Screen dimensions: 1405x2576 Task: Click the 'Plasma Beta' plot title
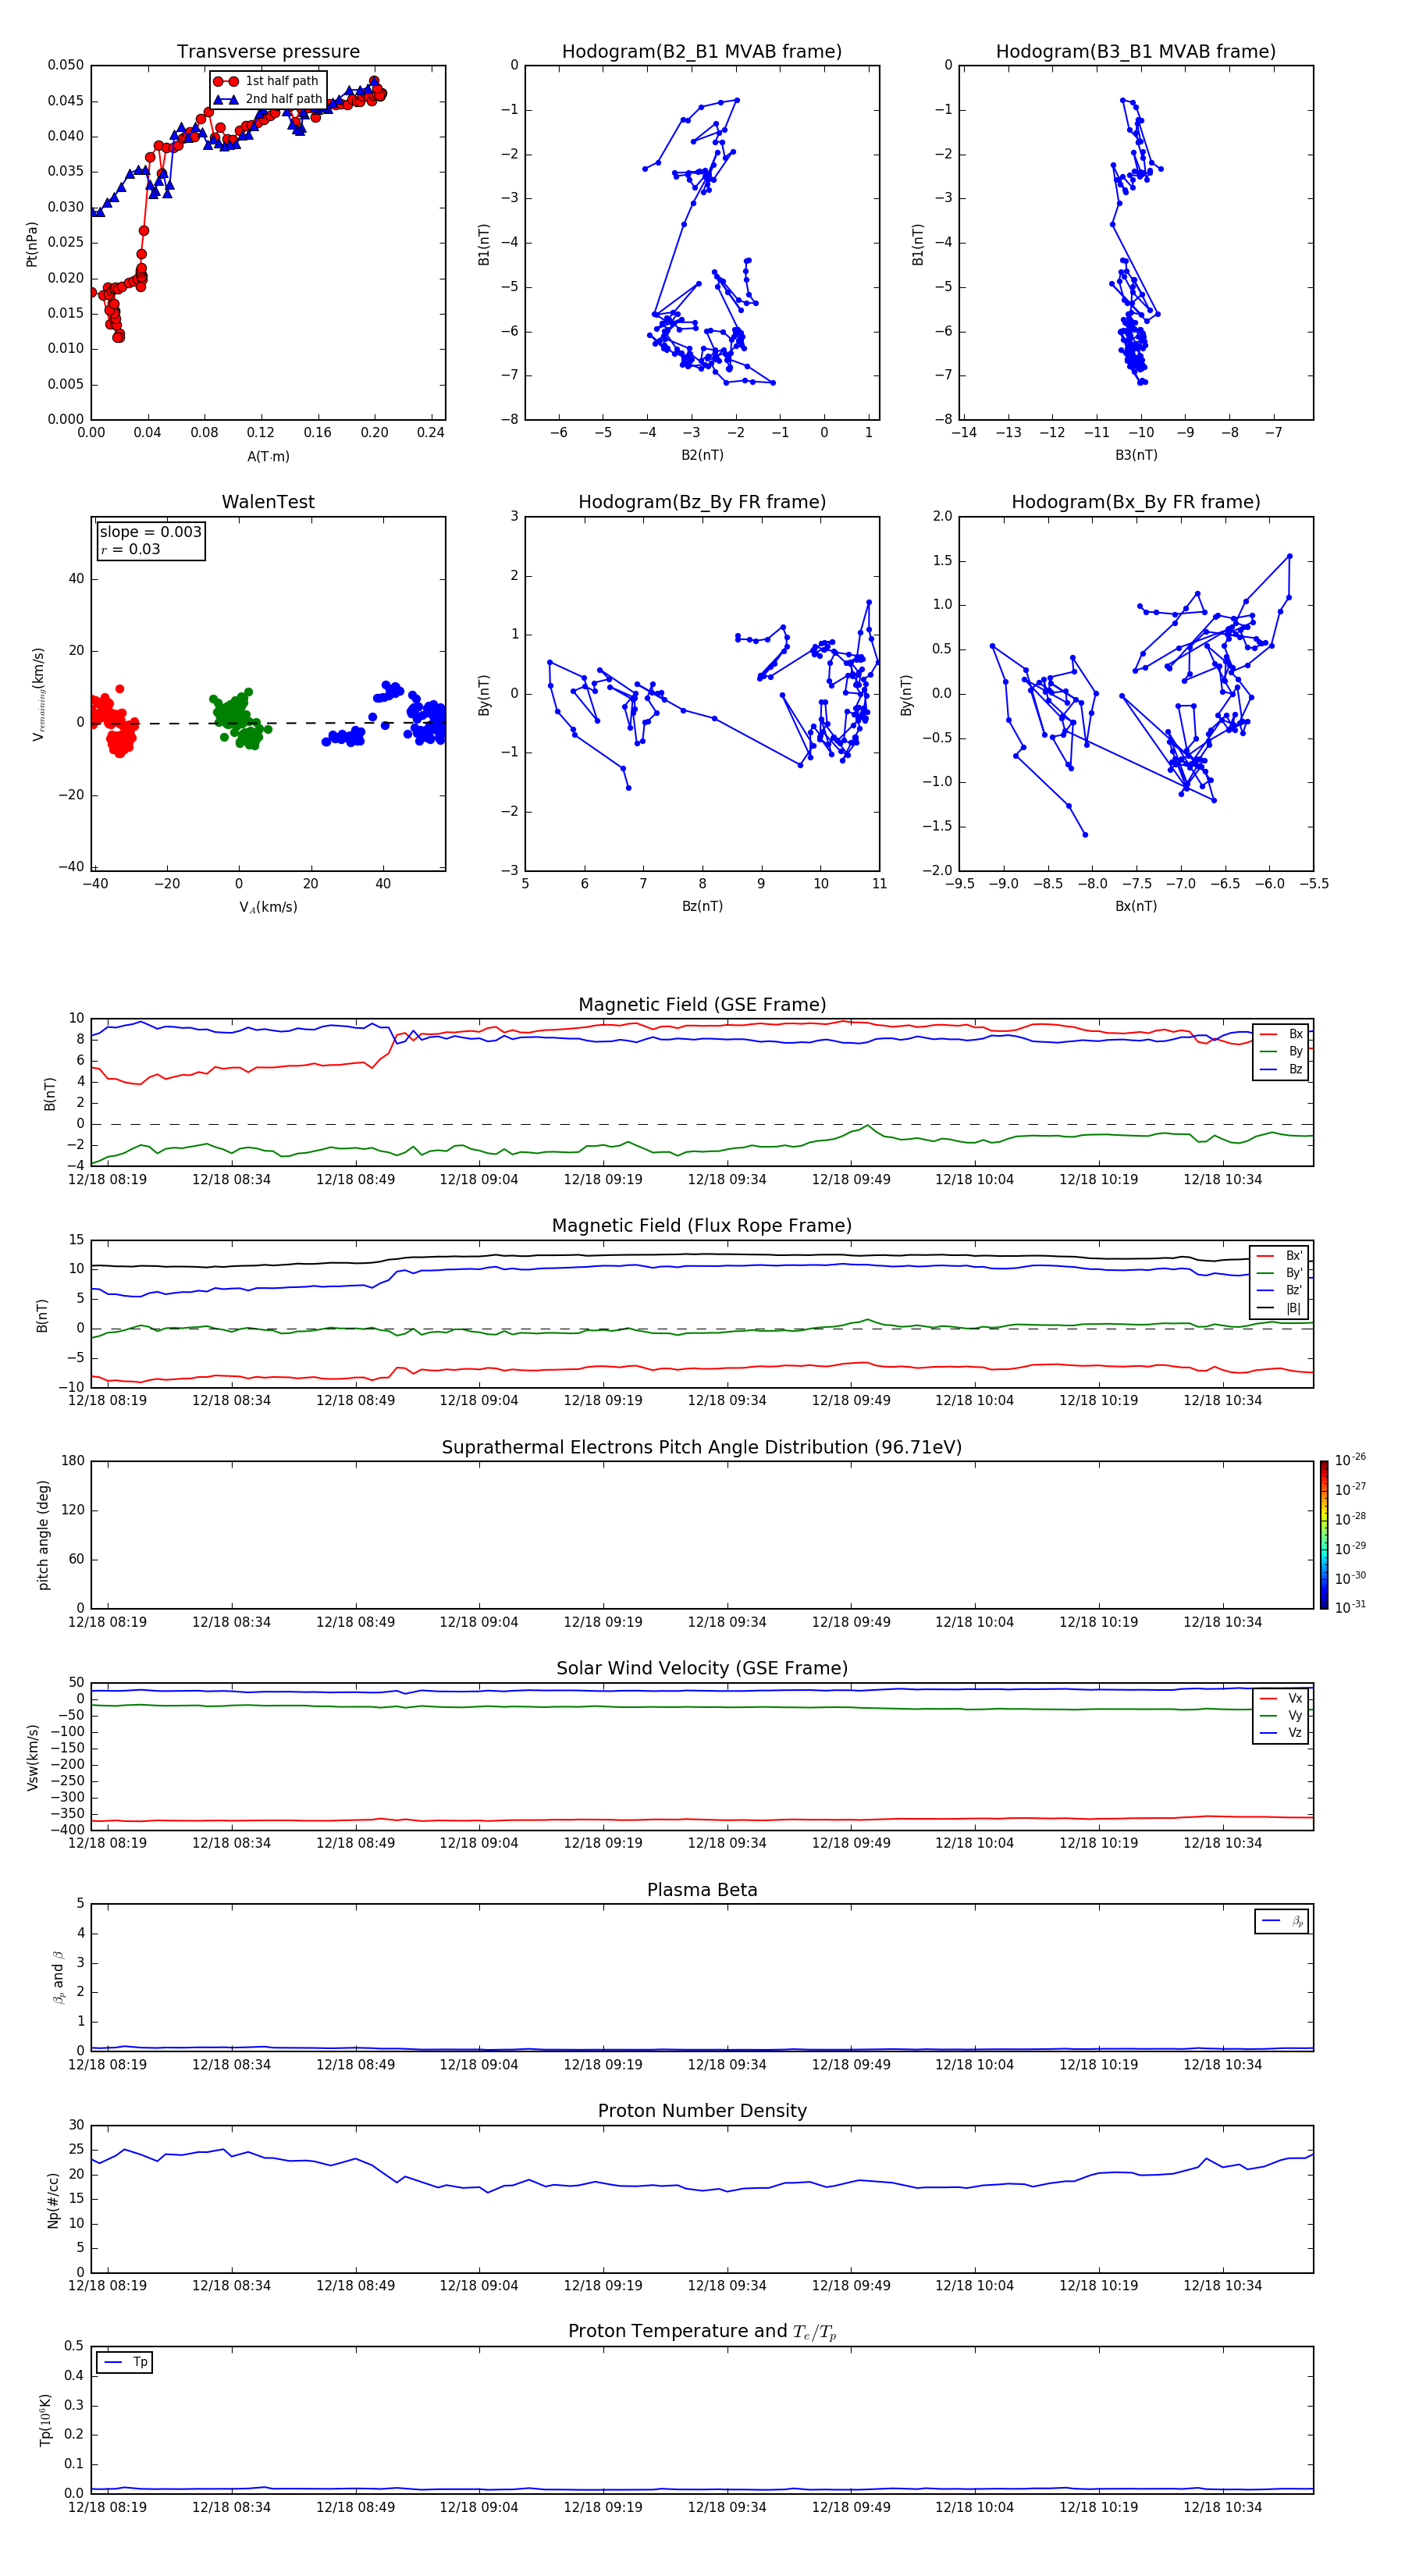[x=702, y=1891]
